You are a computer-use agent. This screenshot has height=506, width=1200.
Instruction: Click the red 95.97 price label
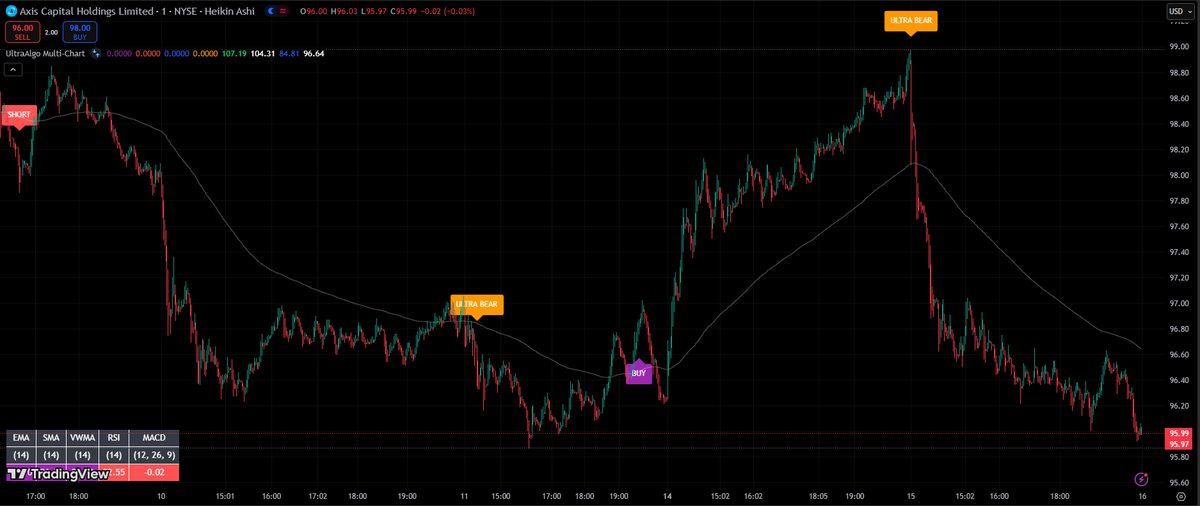pos(1180,443)
